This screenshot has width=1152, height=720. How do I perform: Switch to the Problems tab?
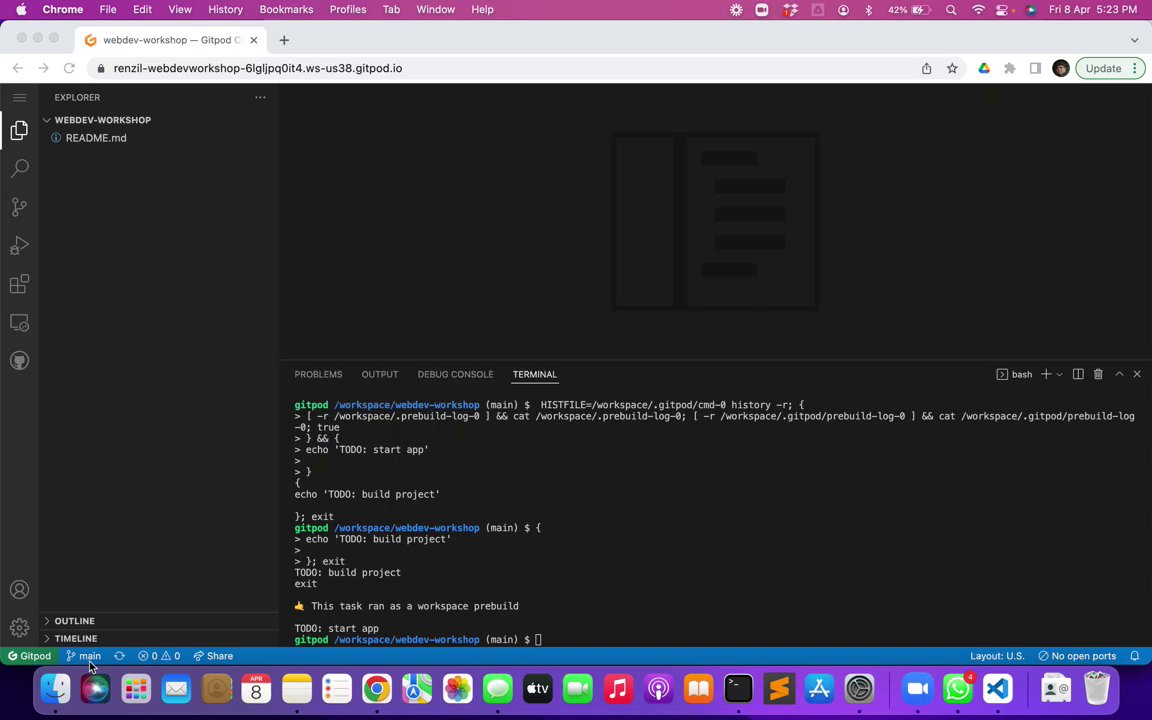tap(318, 374)
